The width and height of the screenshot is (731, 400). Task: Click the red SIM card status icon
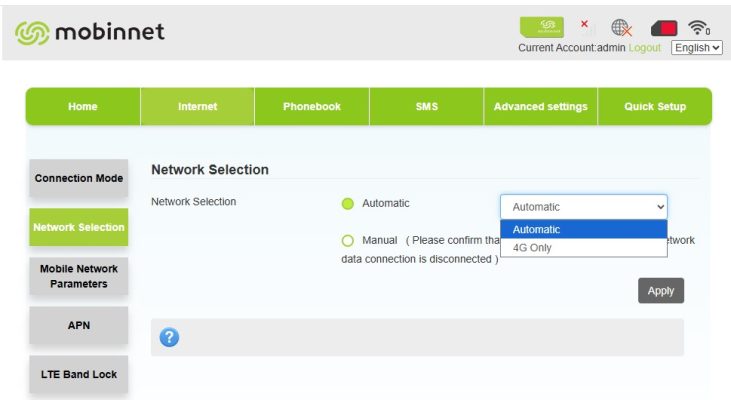pyautogui.click(x=664, y=28)
